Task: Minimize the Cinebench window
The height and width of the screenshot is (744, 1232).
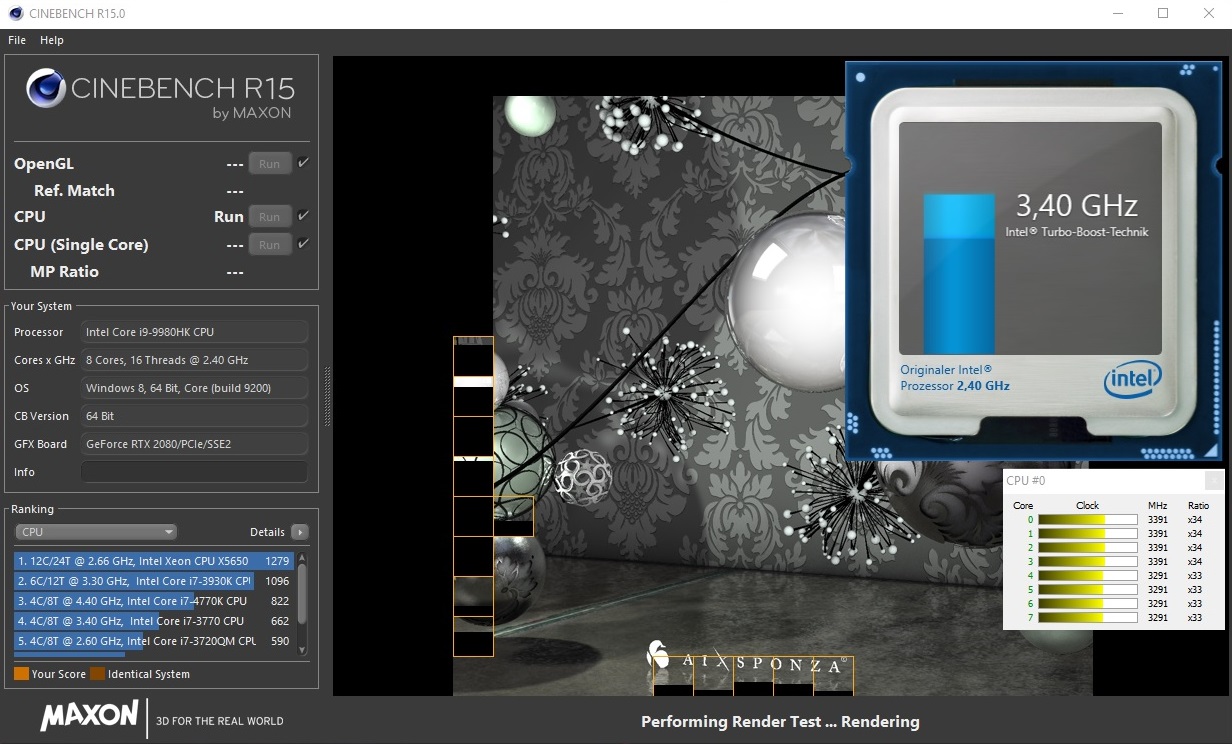Action: (1117, 14)
